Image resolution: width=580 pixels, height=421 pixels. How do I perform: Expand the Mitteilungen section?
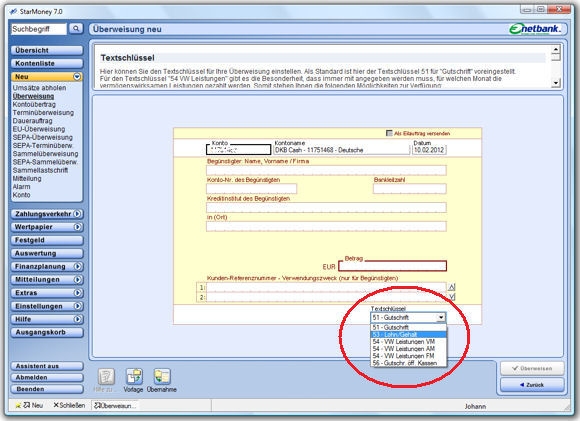pos(77,280)
